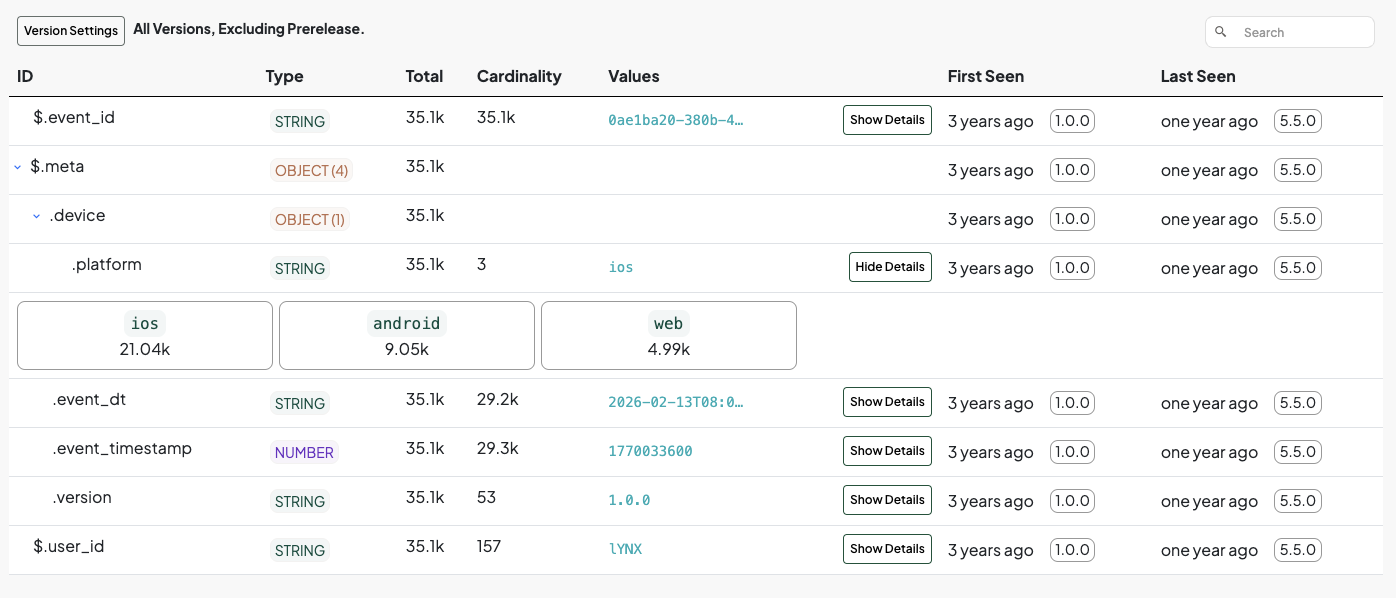1396x598 pixels.
Task: Show details for .event_timestamp
Action: click(887, 450)
